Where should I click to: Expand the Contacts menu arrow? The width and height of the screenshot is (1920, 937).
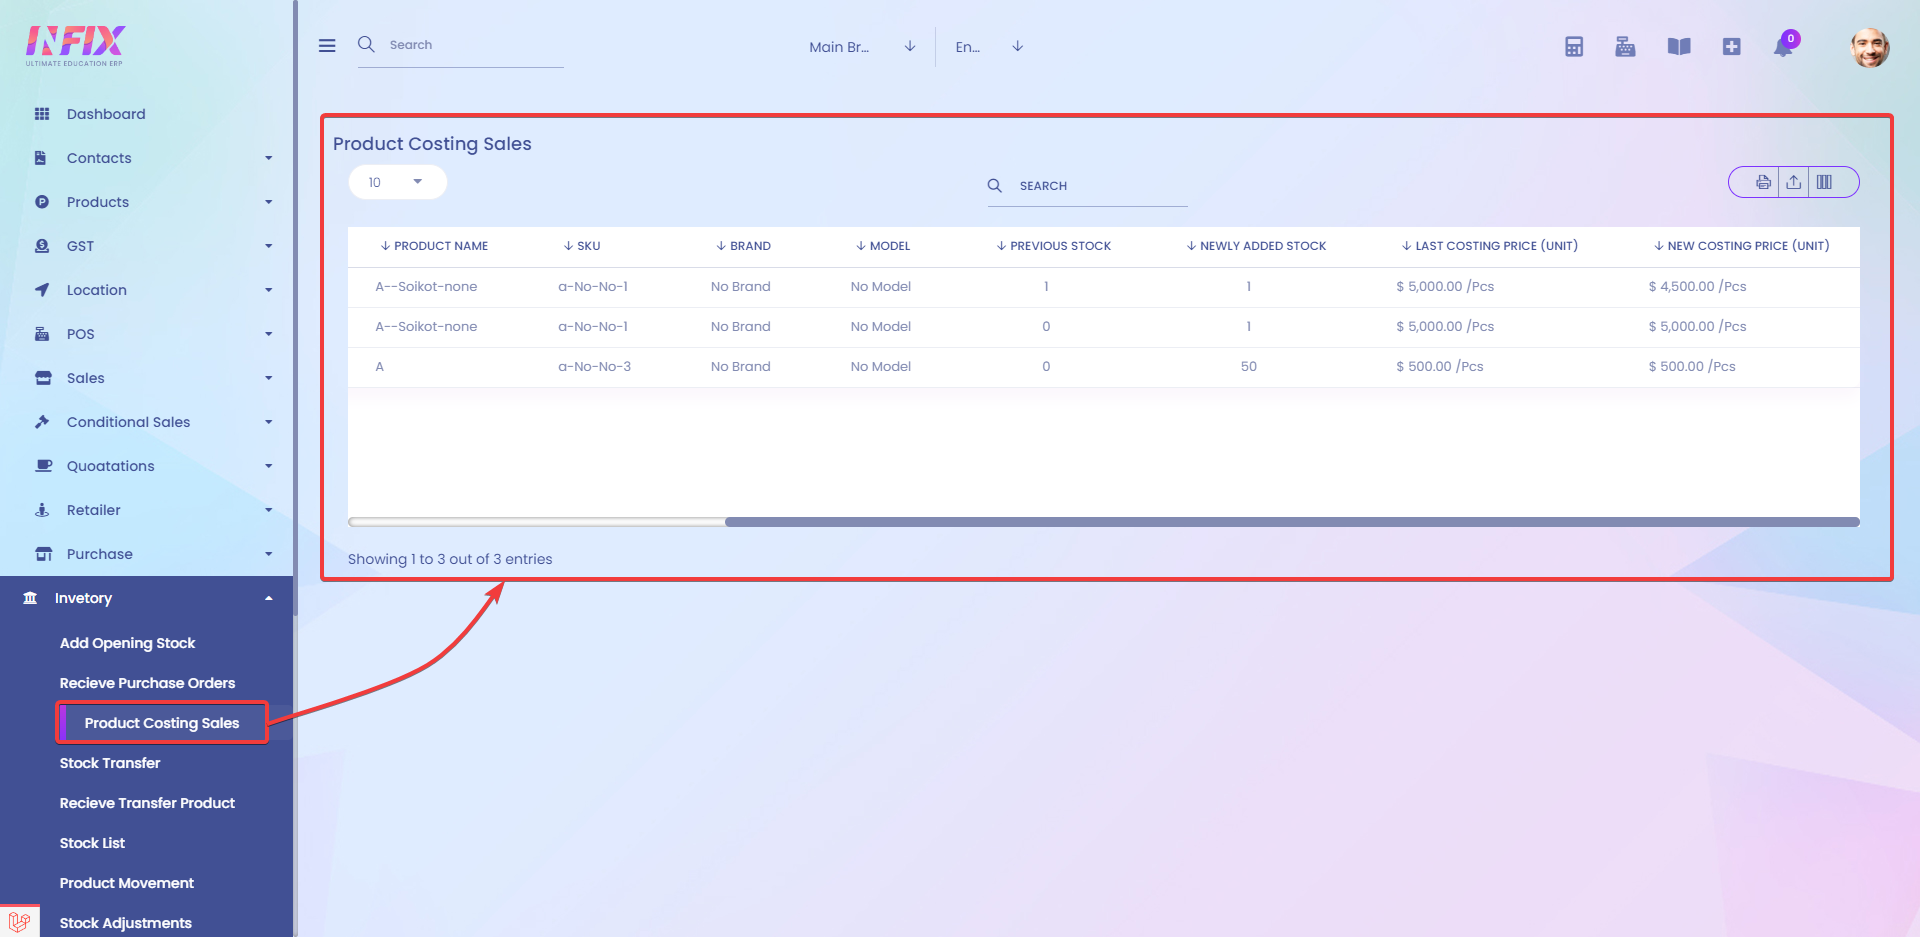tap(268, 158)
